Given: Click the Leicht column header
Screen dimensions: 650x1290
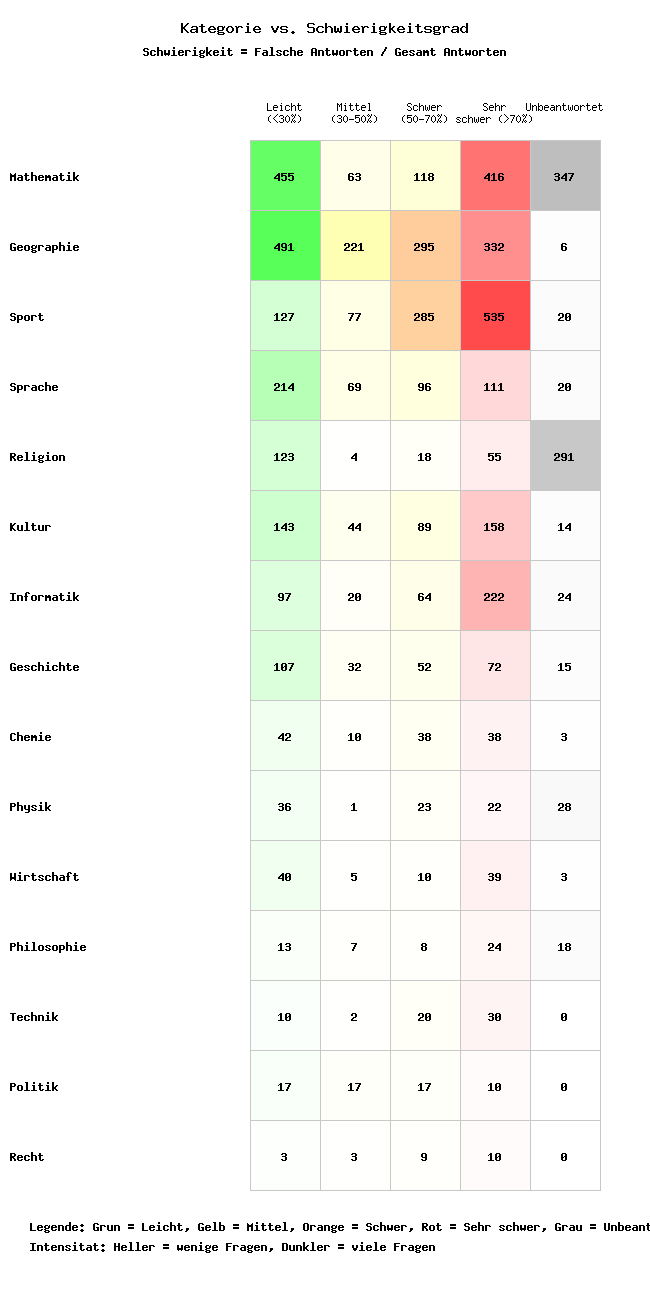Looking at the screenshot, I should point(284,113).
